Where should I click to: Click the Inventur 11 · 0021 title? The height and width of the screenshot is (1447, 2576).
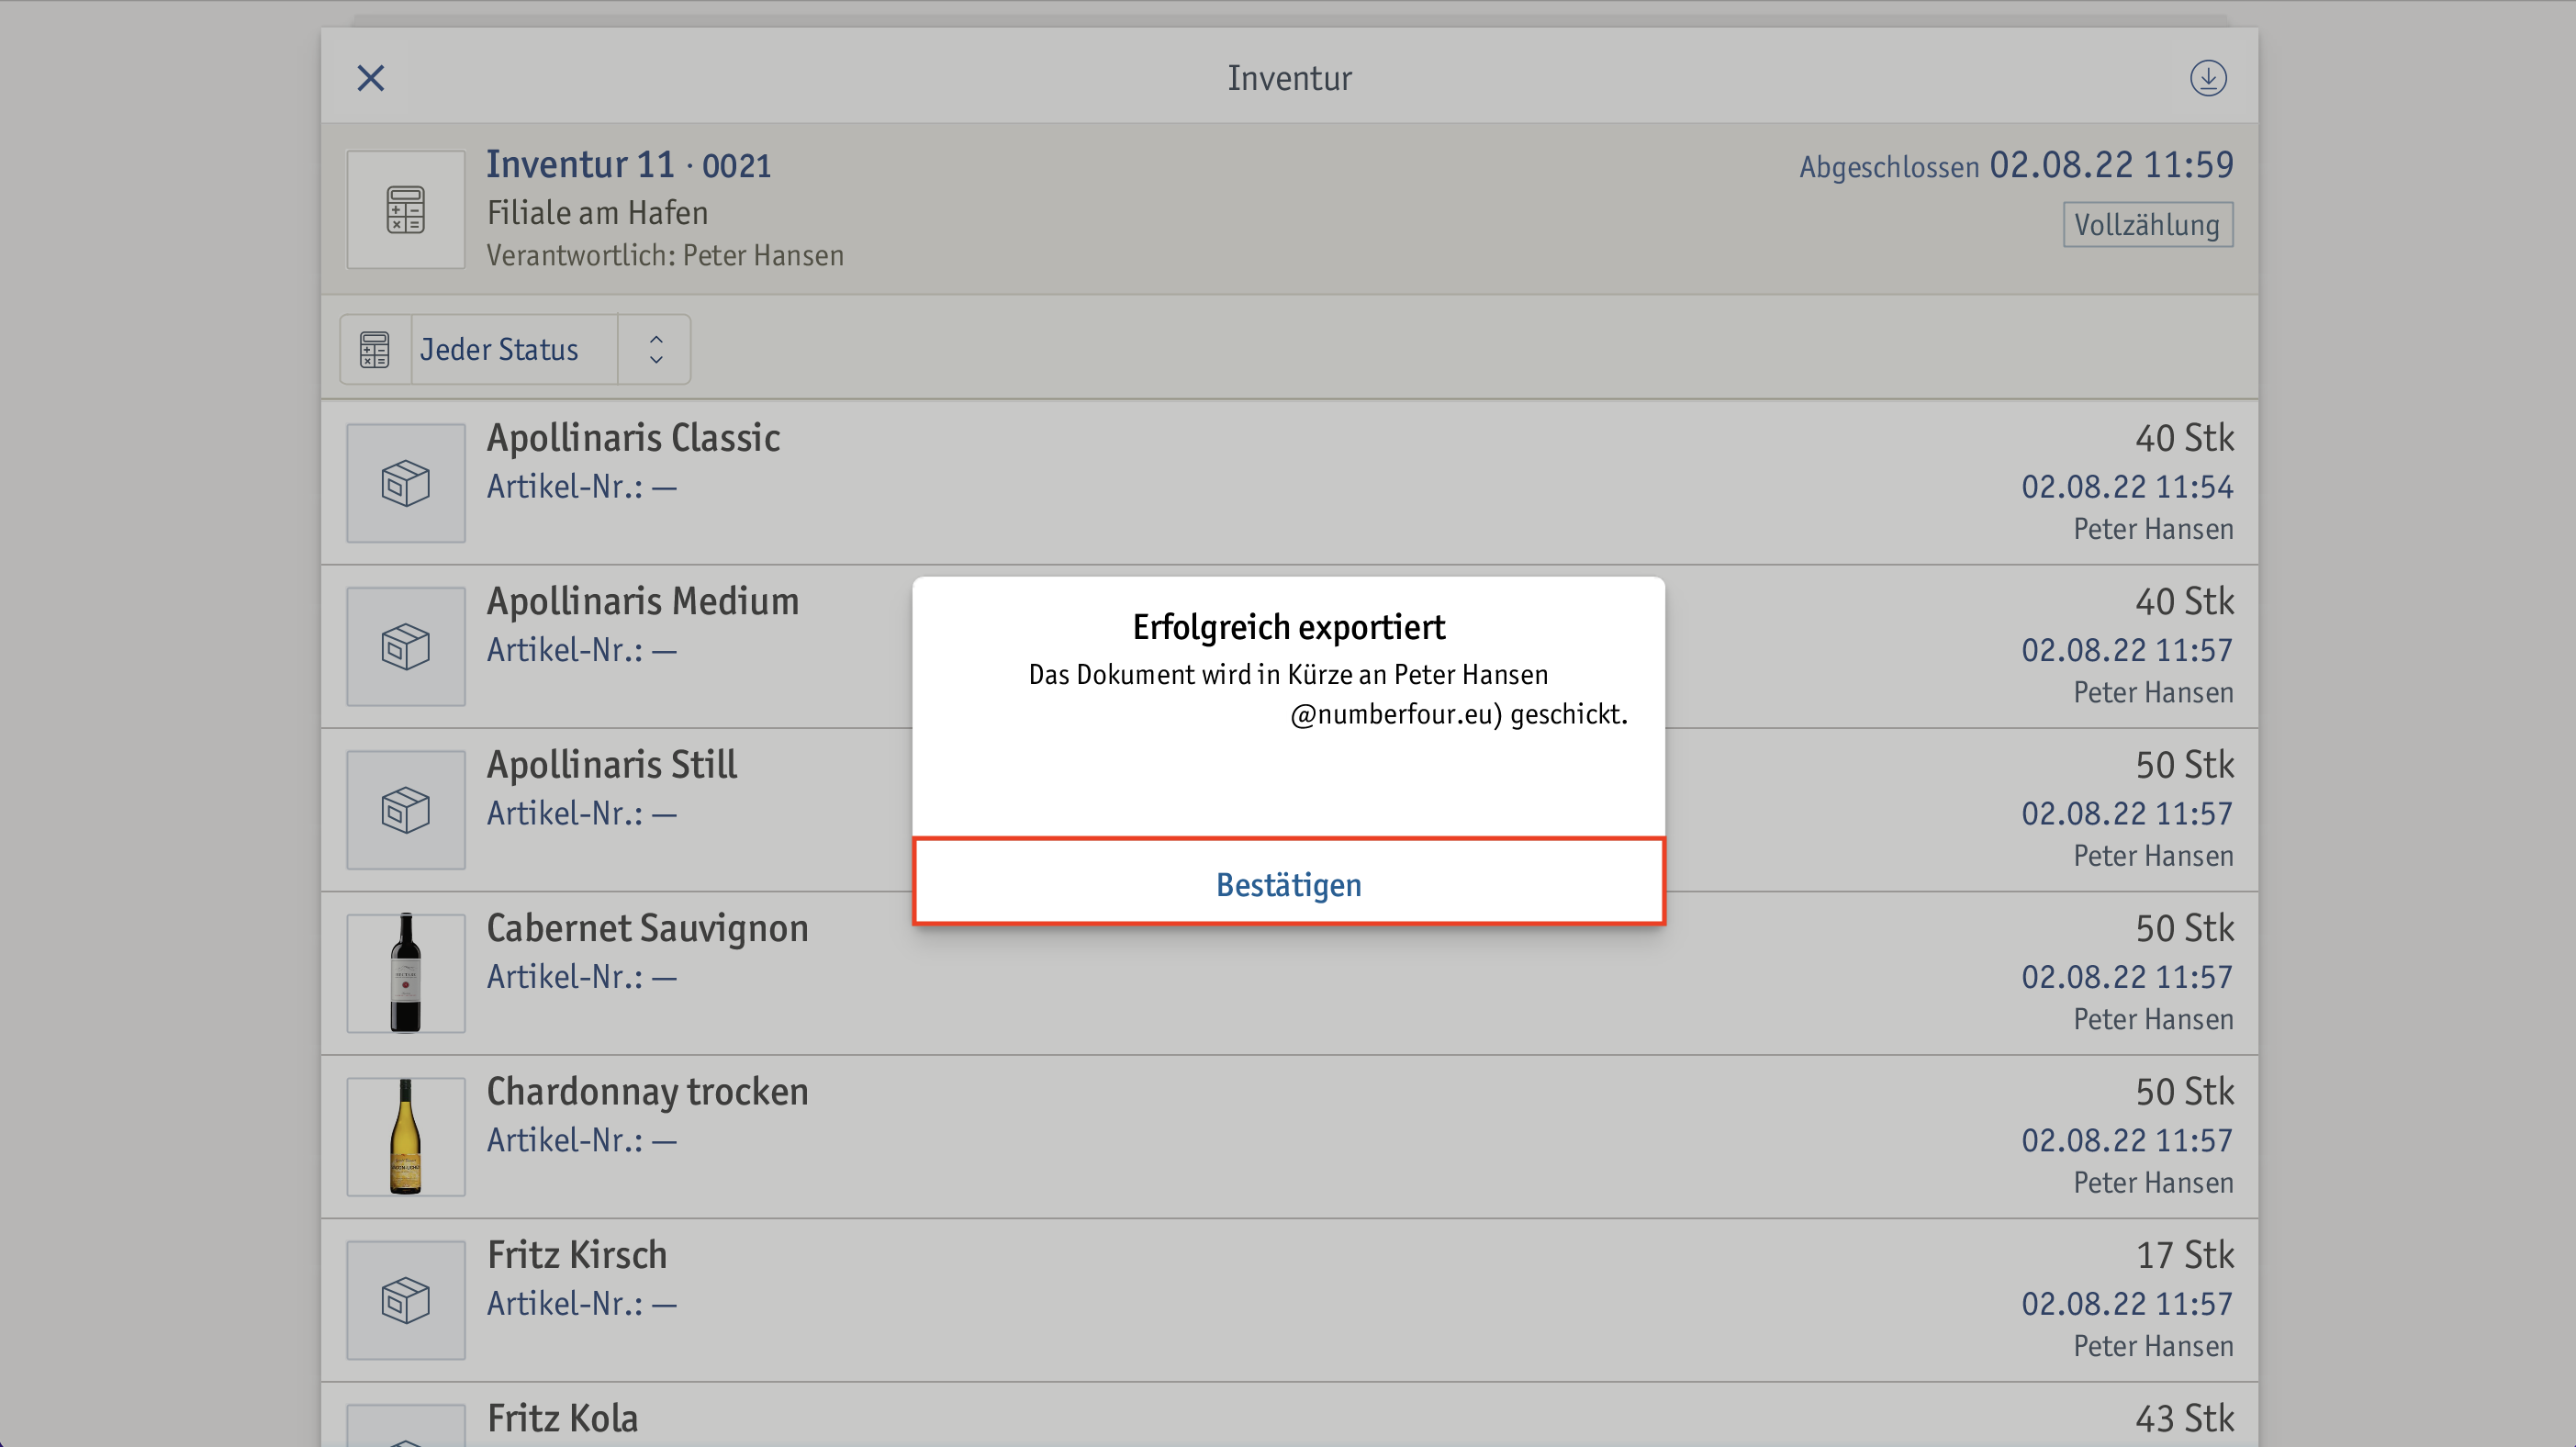click(x=629, y=164)
